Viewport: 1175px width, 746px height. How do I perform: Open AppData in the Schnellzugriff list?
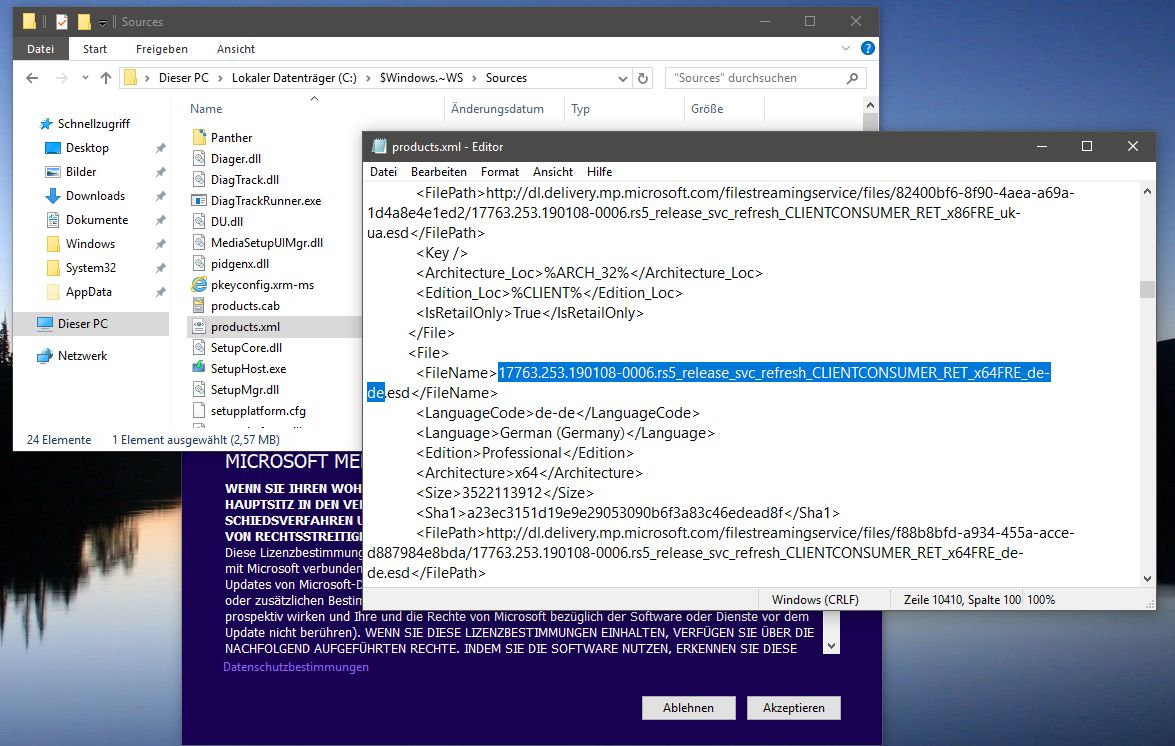click(88, 291)
